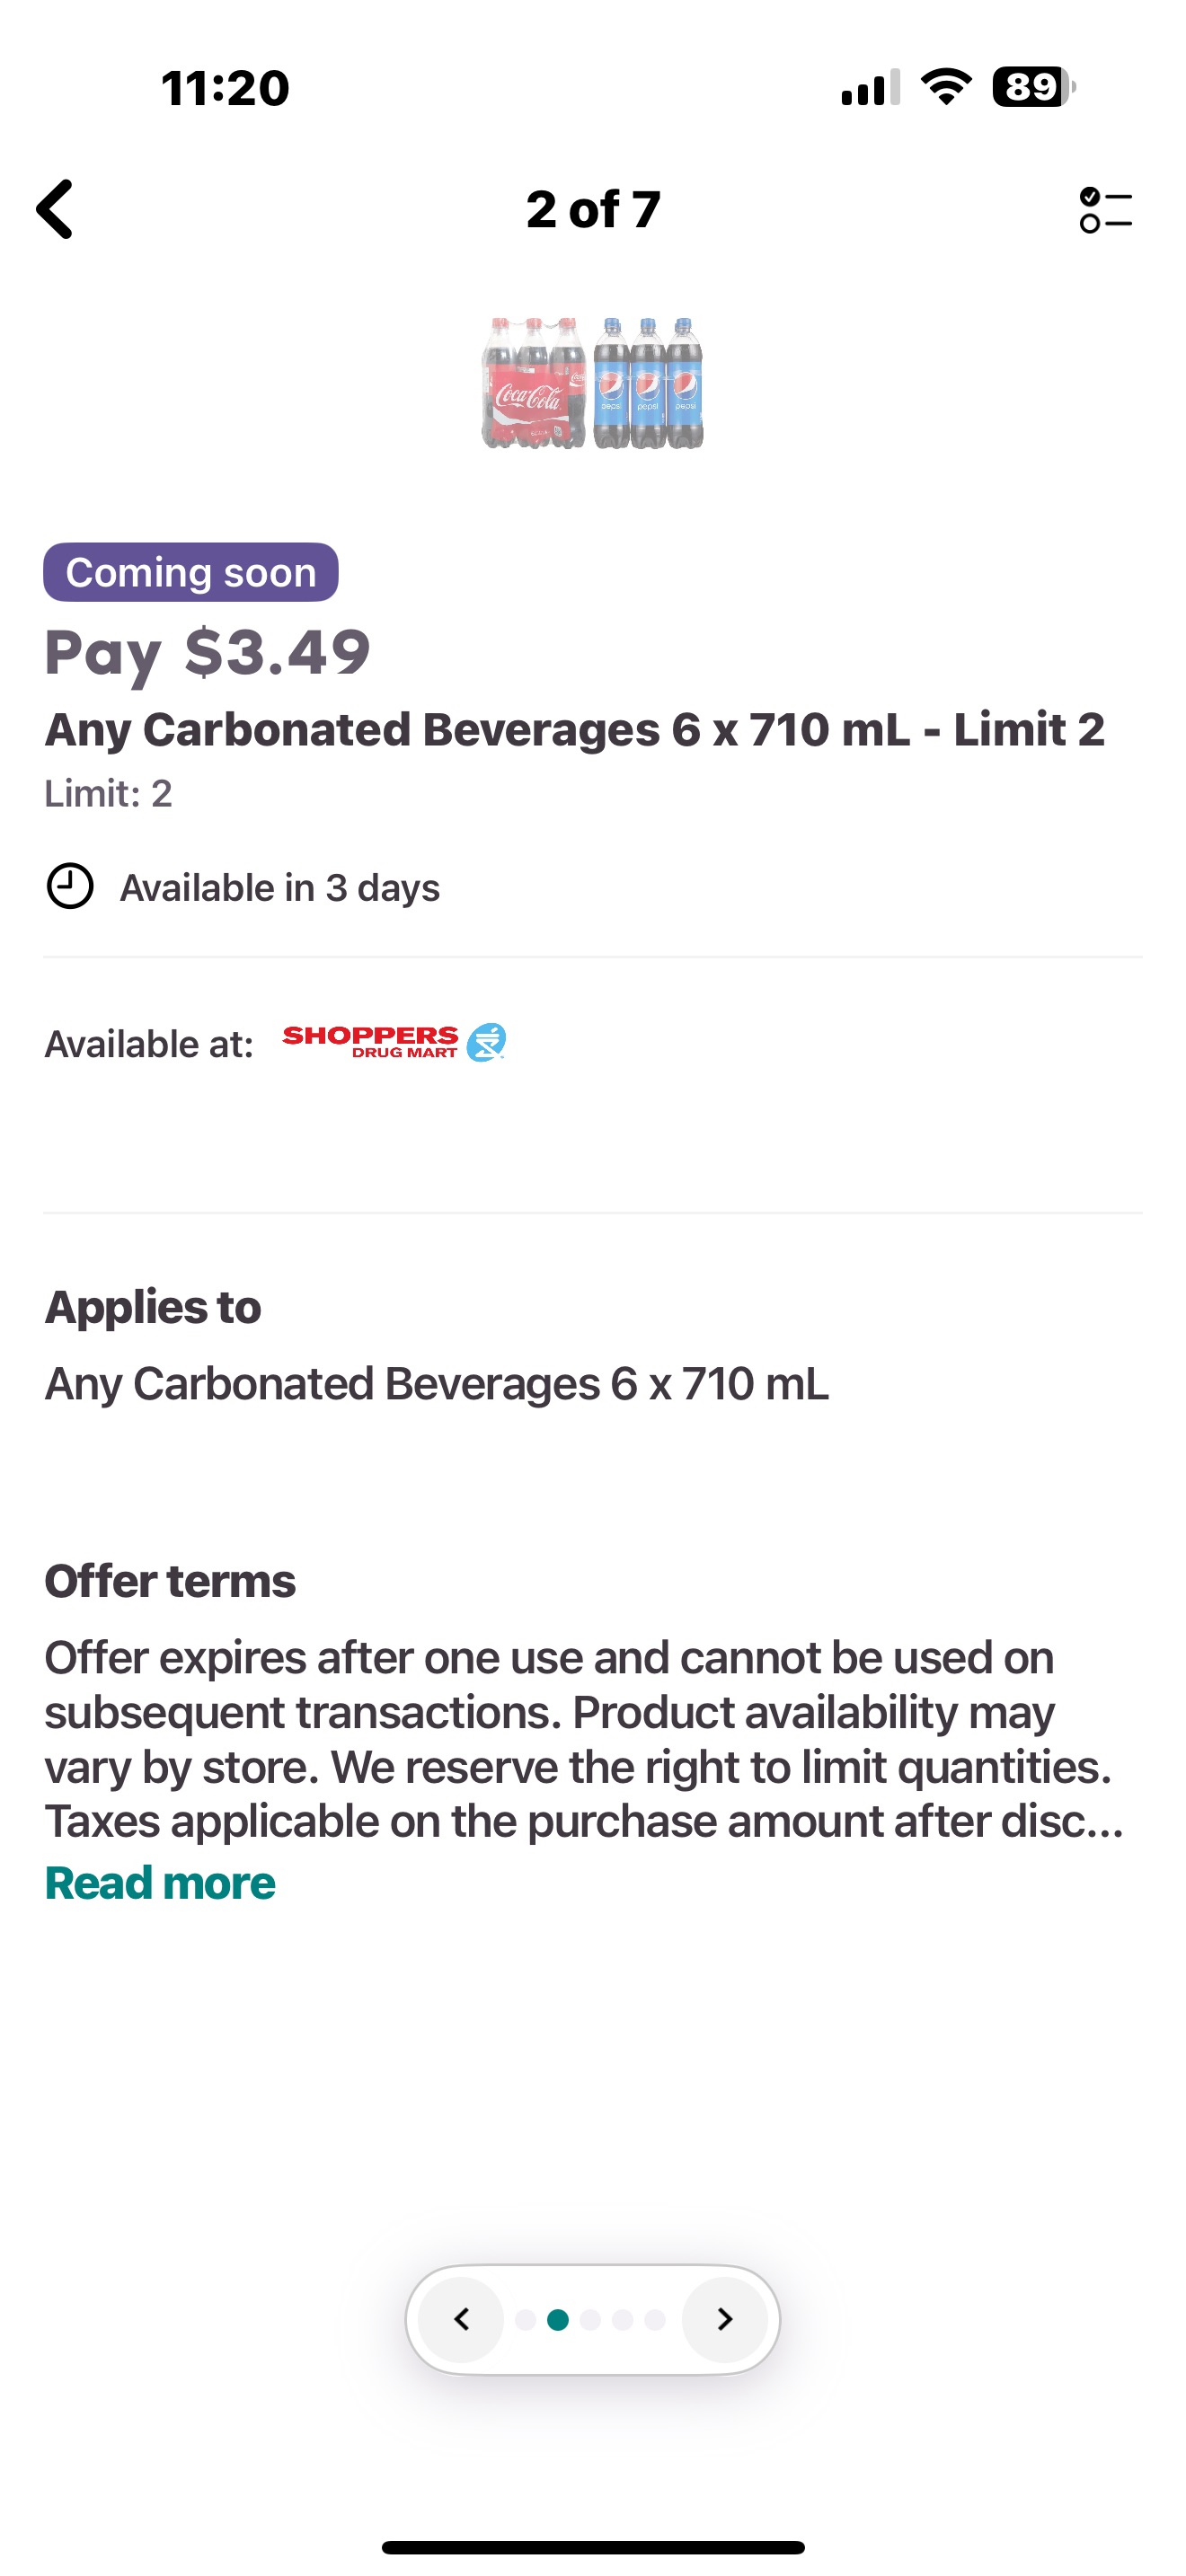
Task: Tap the clock icon beside availability
Action: point(70,886)
